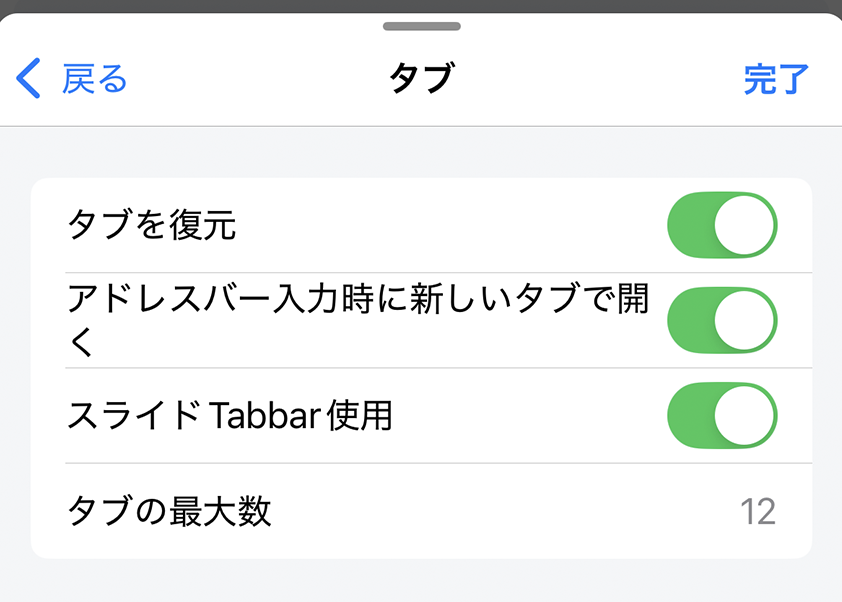842x602 pixels.
Task: Click the スライド Tabbar 使用 label
Action: click(229, 416)
